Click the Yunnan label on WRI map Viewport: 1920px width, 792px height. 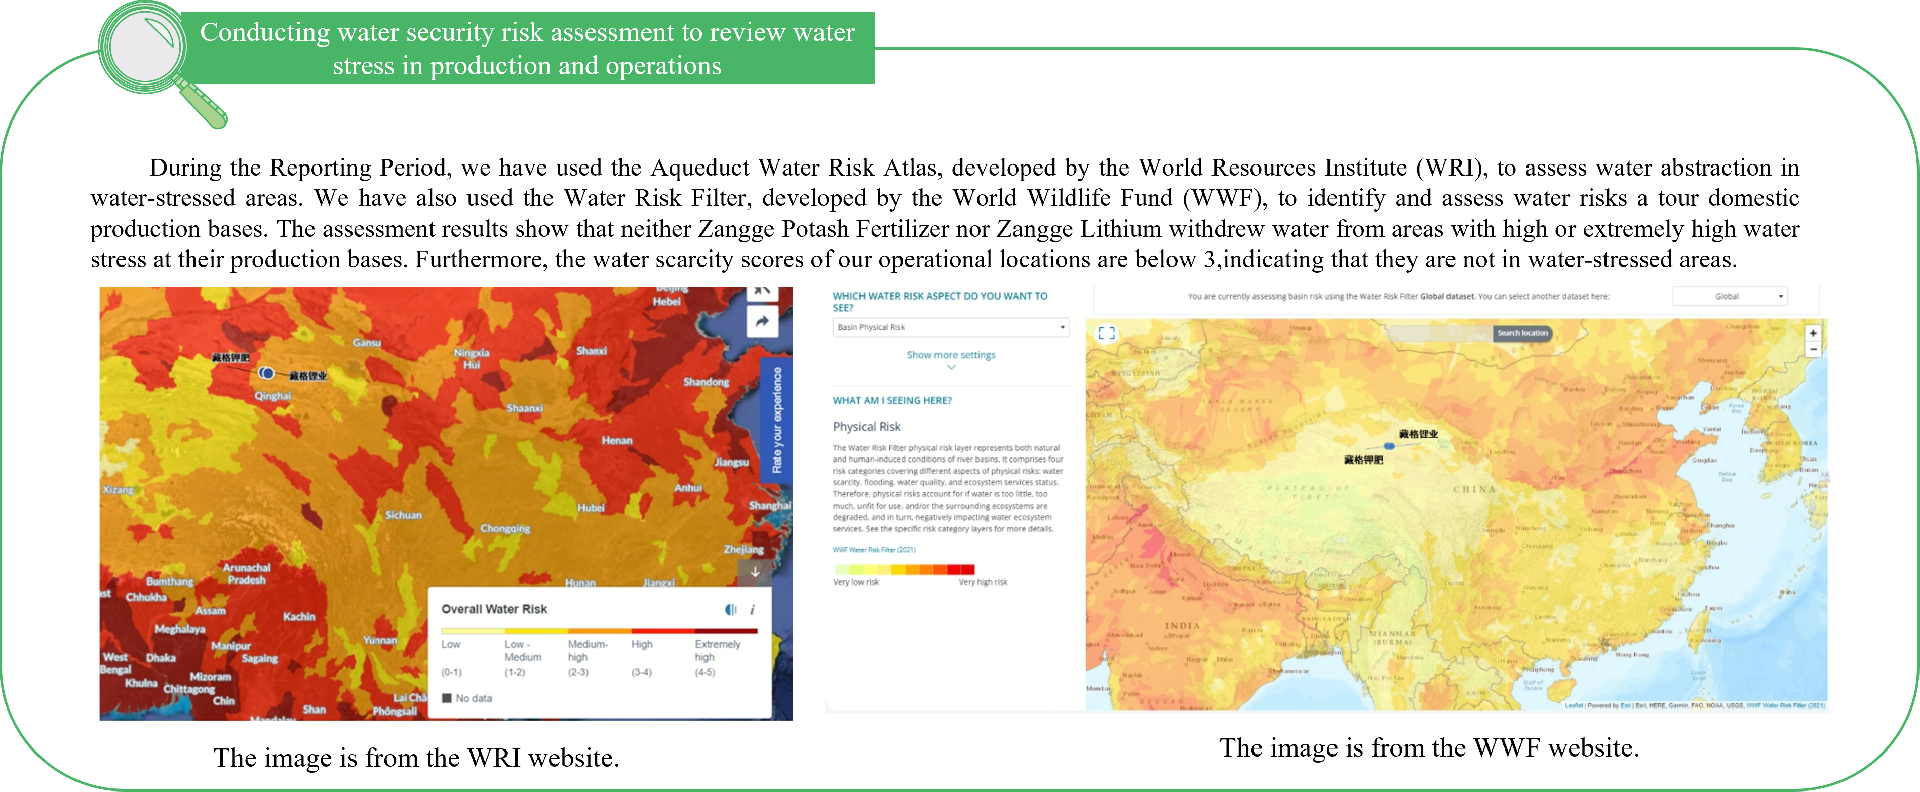tap(380, 640)
